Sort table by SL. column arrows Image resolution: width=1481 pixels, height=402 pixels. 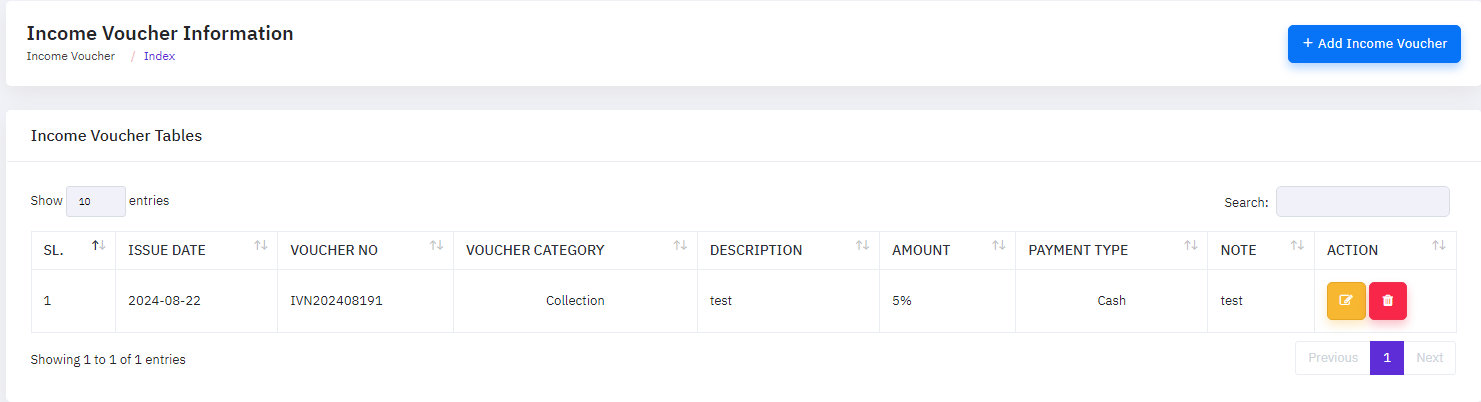pos(99,246)
